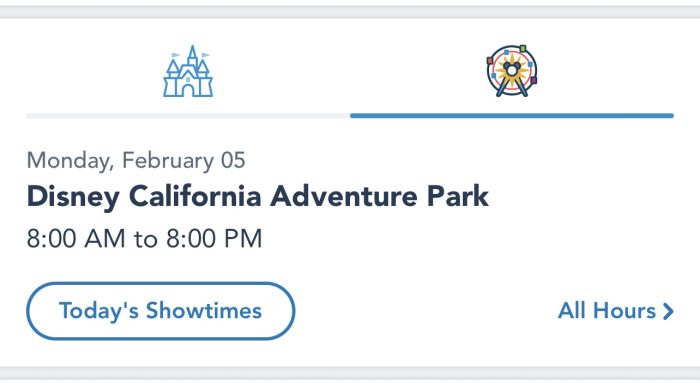Switch to the California Adventure wheel tab

click(x=512, y=78)
